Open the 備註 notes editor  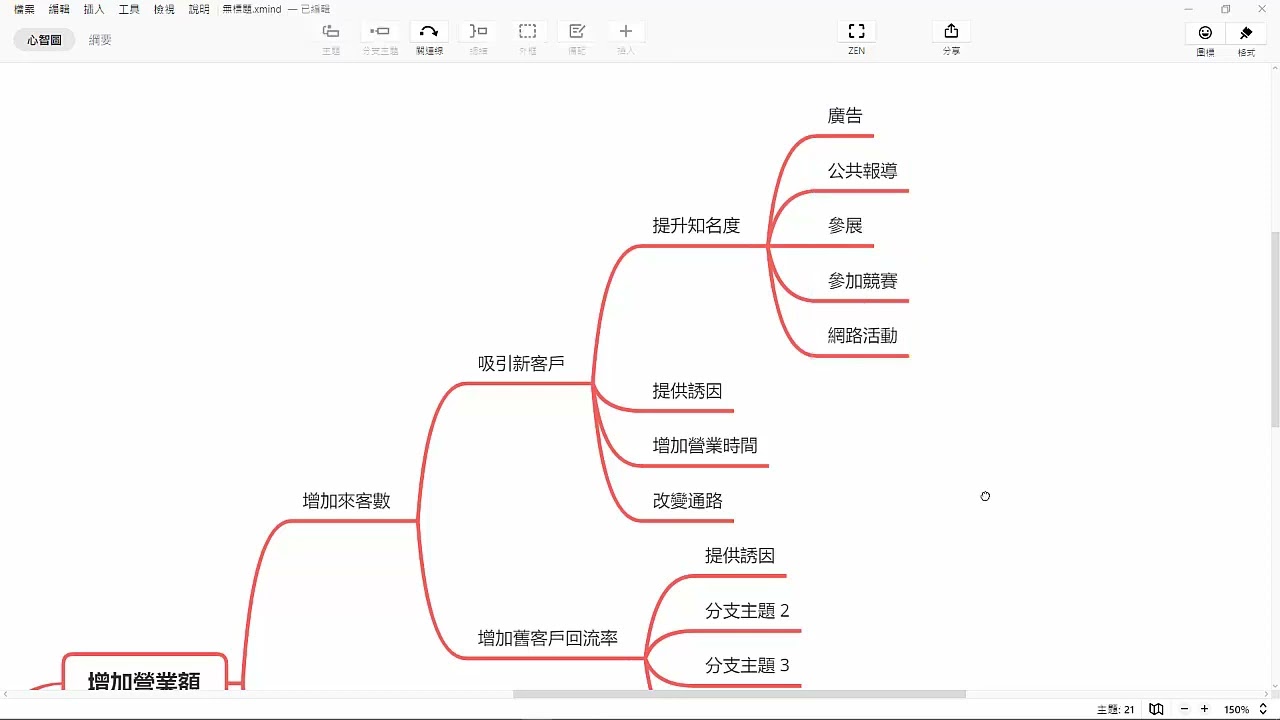pos(577,31)
